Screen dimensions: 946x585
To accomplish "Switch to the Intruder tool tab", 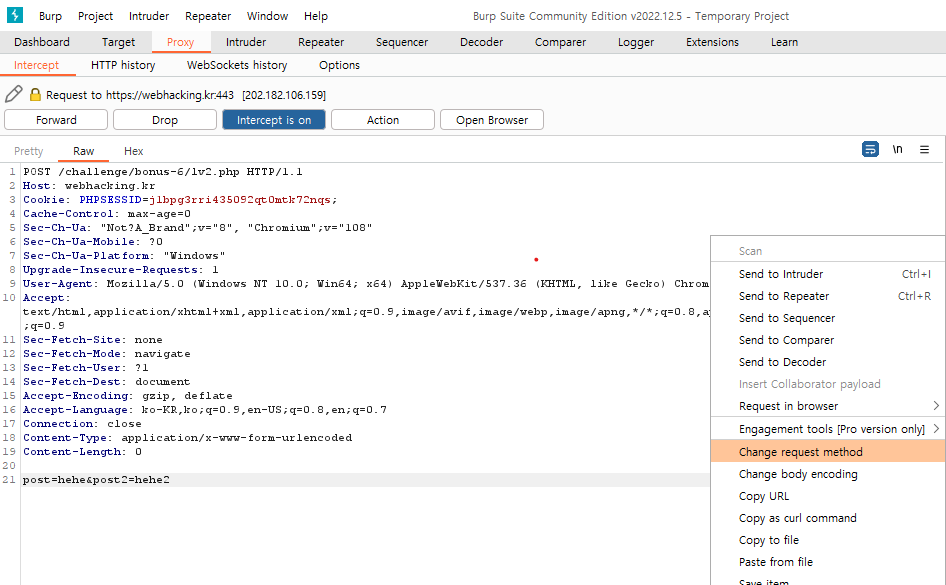I will click(246, 42).
